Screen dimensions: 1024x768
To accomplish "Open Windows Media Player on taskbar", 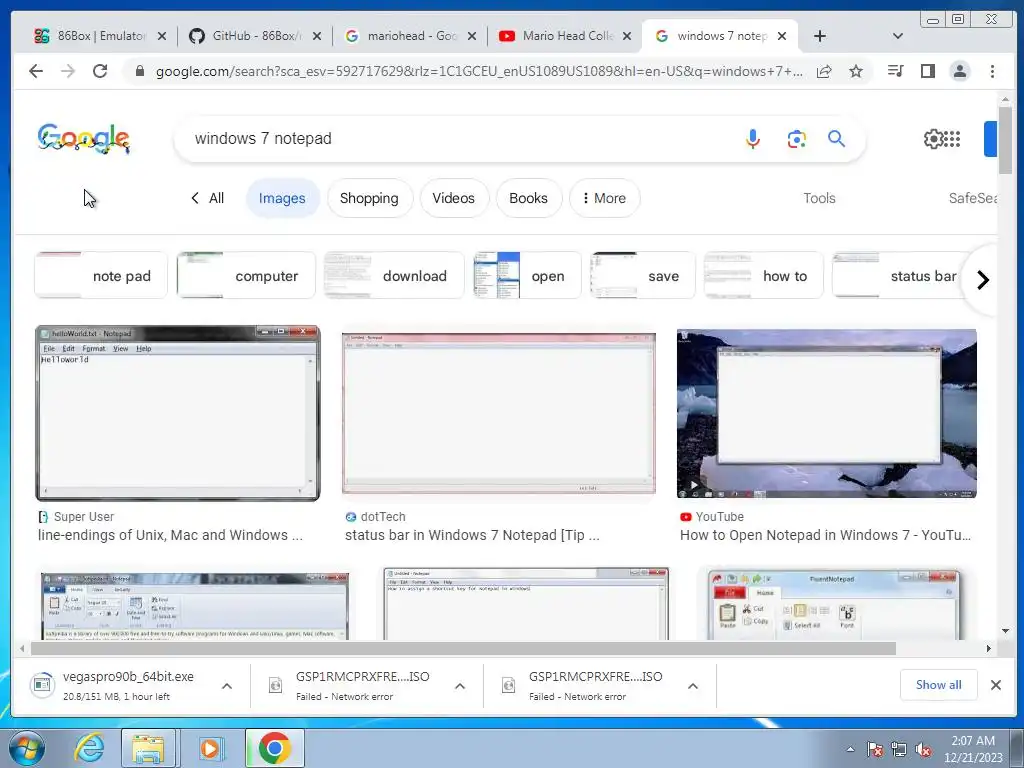I will [210, 748].
